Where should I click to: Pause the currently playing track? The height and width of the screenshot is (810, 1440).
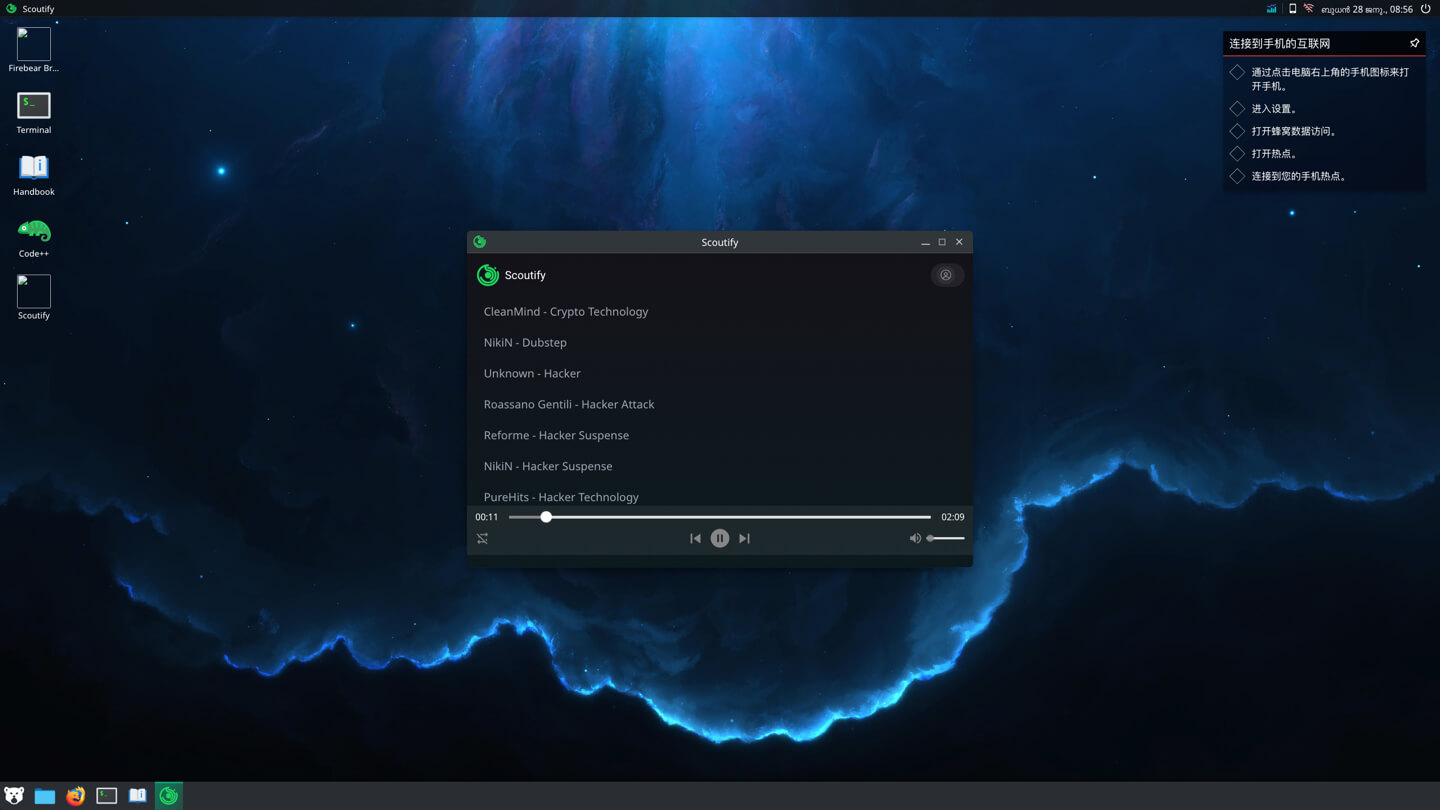coord(719,538)
